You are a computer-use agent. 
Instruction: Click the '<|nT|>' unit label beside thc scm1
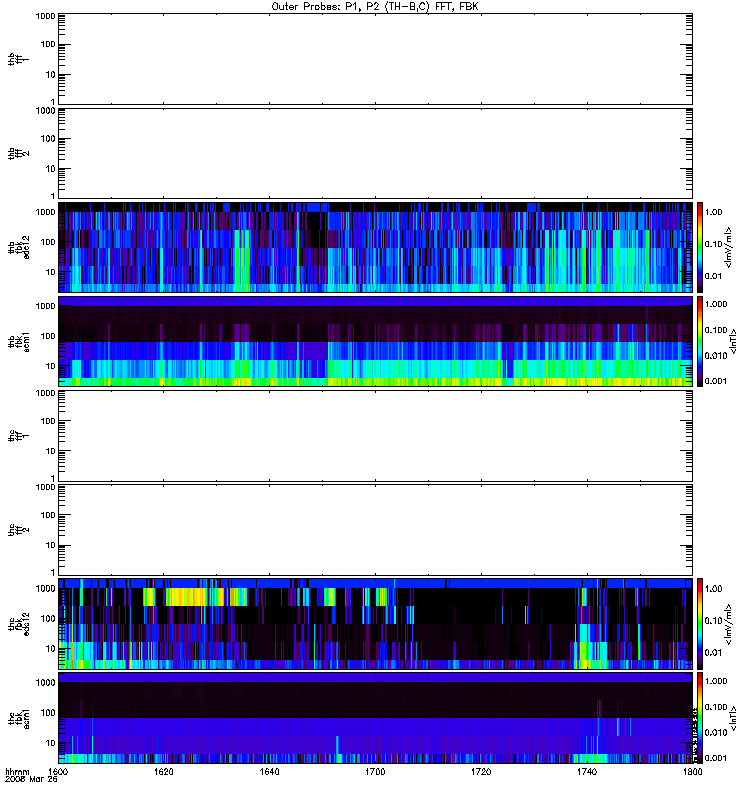734,718
